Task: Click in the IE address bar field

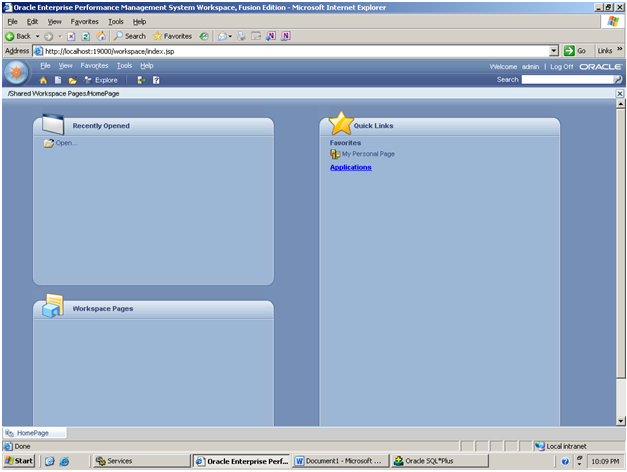Action: tap(291, 51)
